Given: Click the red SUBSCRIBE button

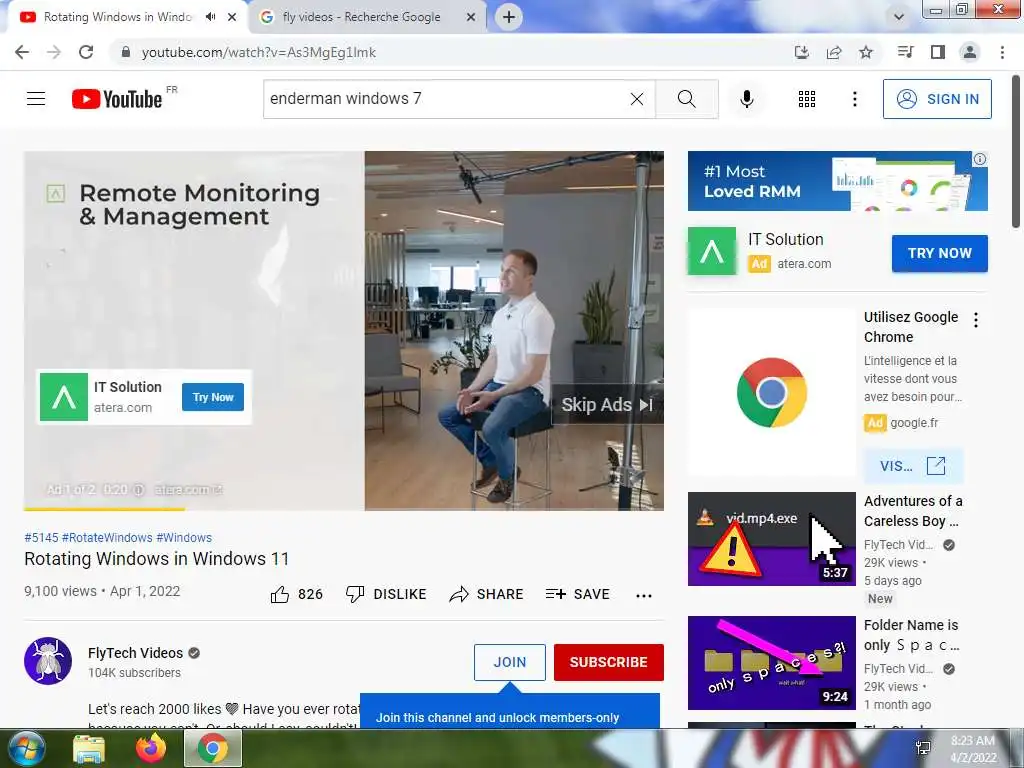Looking at the screenshot, I should coord(609,662).
